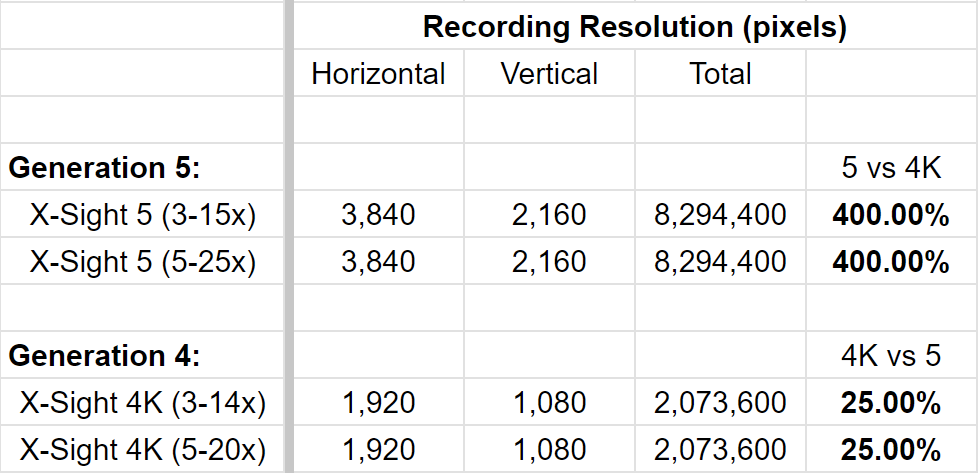Select the '4K vs 5' cell
This screenshot has height=473, width=978.
891,355
